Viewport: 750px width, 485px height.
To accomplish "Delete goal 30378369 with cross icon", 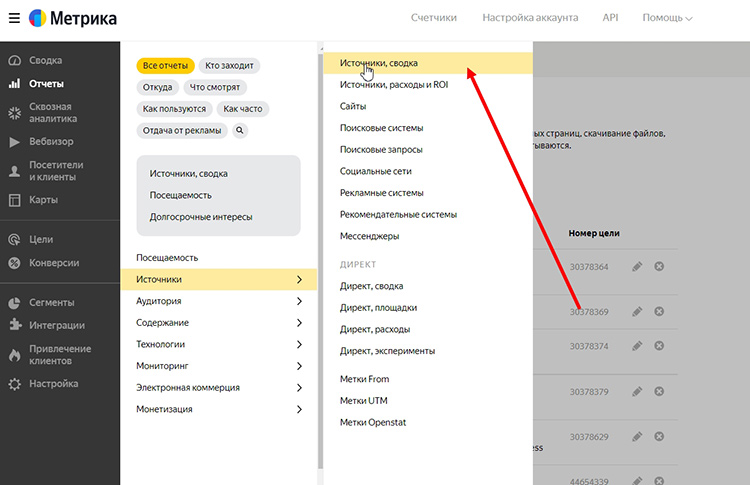I will coord(659,311).
